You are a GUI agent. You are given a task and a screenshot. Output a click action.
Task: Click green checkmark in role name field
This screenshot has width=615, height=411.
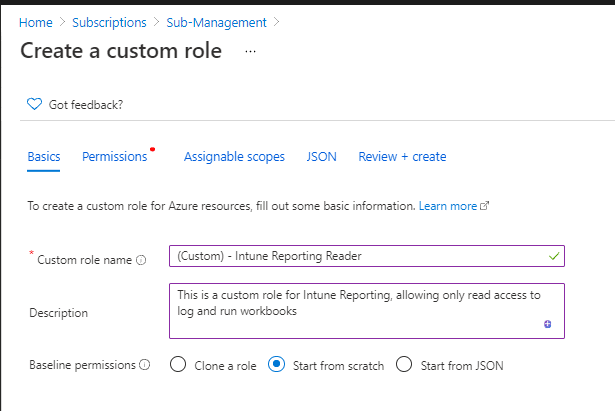[554, 256]
